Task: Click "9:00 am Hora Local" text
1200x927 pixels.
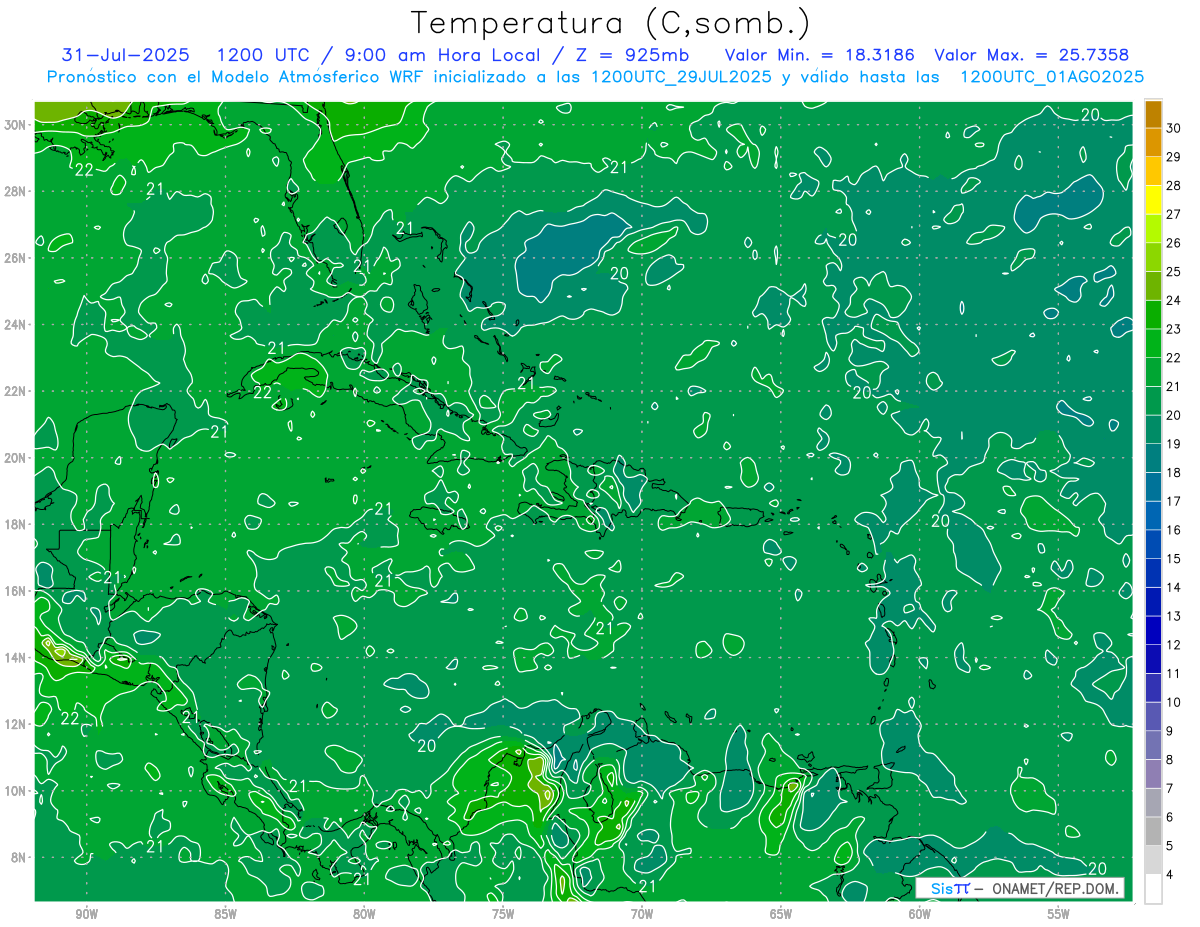Action: pyautogui.click(x=441, y=55)
